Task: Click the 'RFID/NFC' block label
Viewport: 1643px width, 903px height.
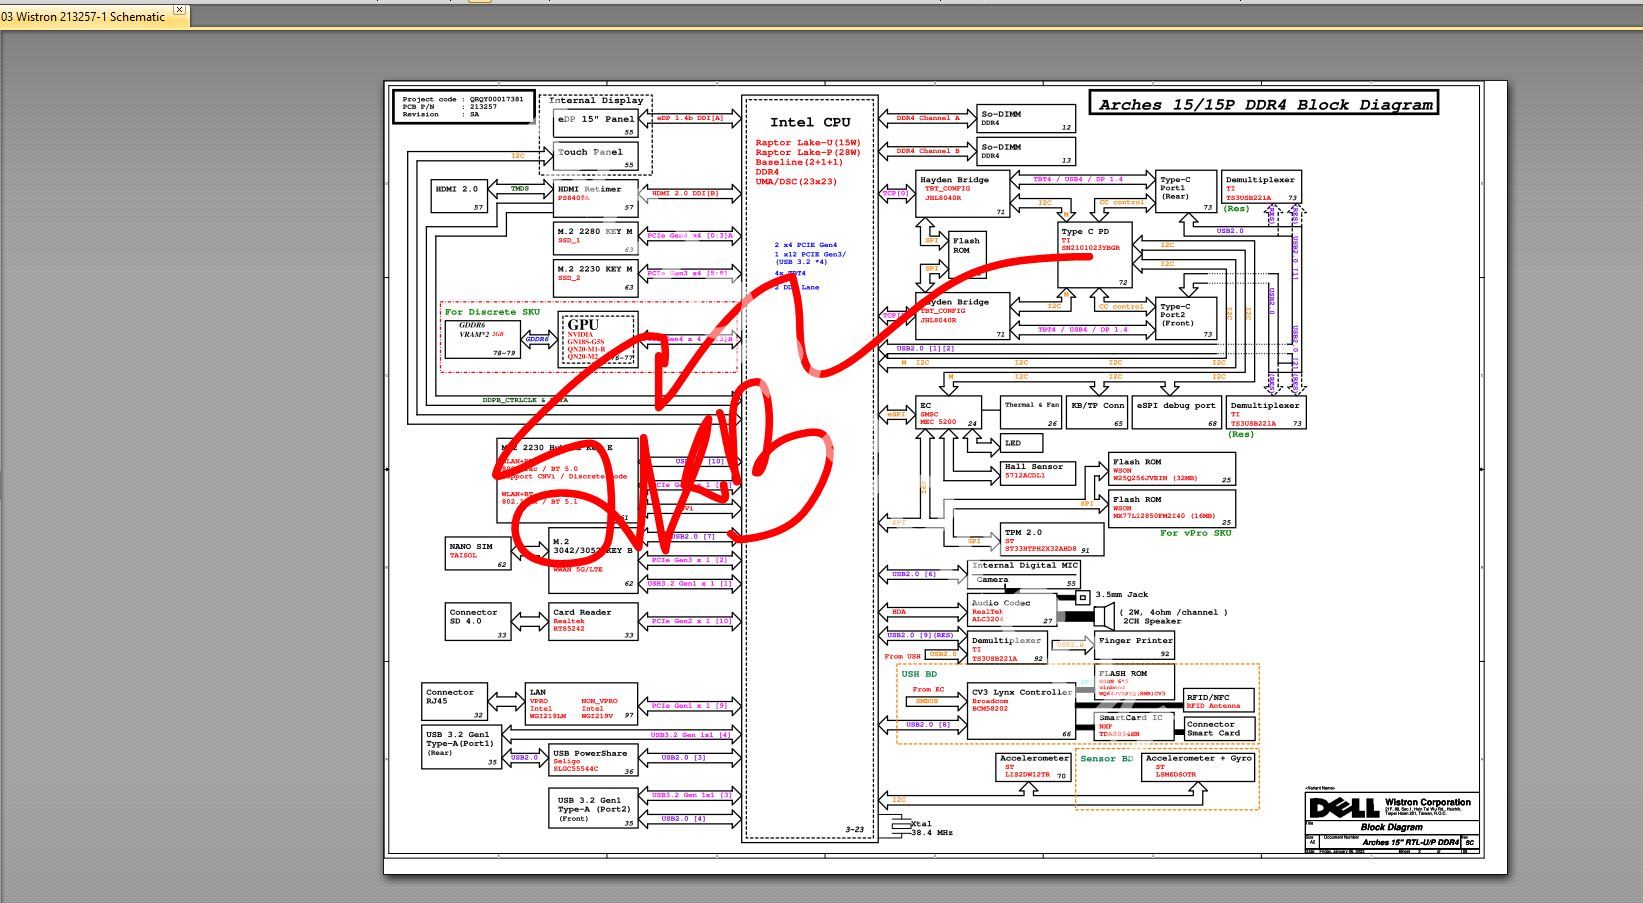Action: click(1207, 697)
